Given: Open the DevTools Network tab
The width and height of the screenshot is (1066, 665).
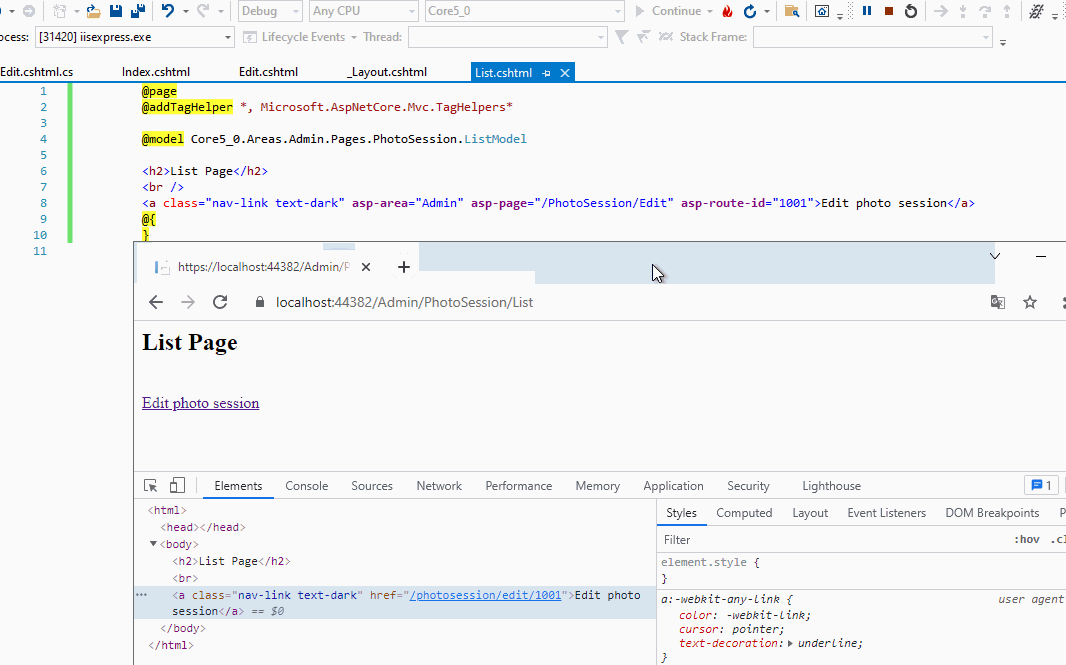Looking at the screenshot, I should click(x=439, y=486).
